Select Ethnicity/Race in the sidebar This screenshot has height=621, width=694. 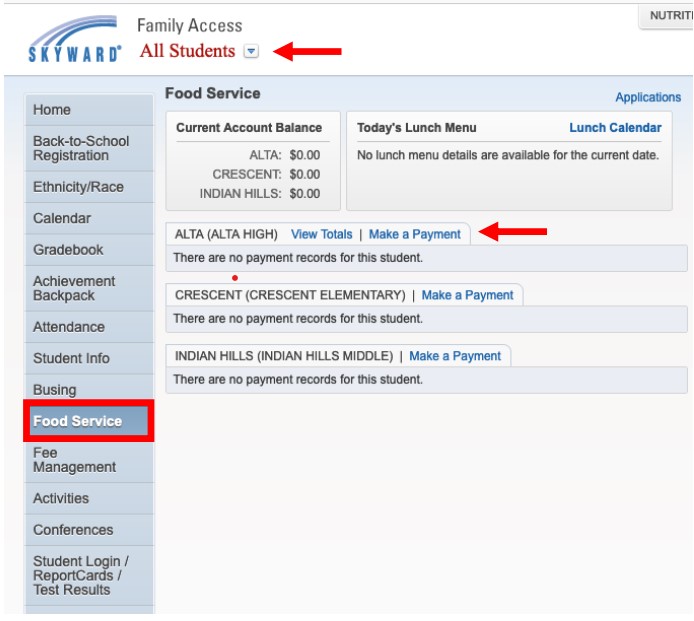coord(78,186)
